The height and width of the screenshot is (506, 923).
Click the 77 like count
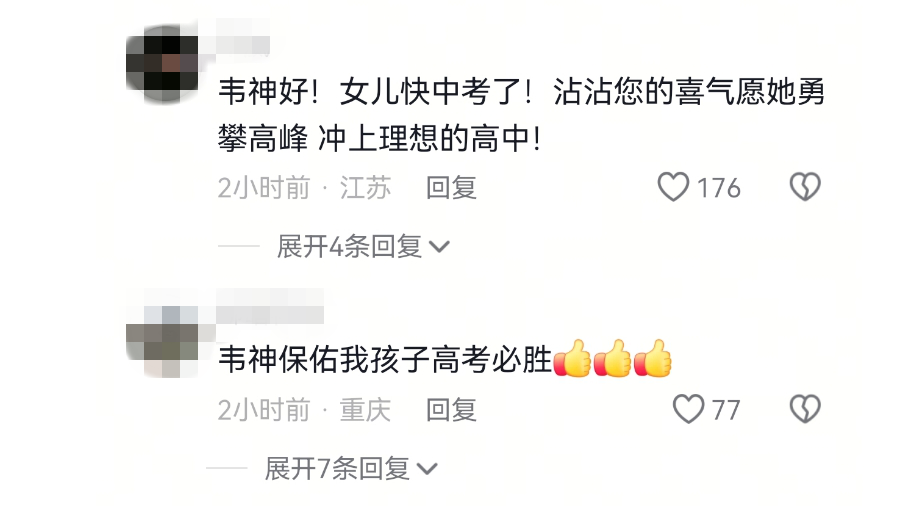click(726, 410)
